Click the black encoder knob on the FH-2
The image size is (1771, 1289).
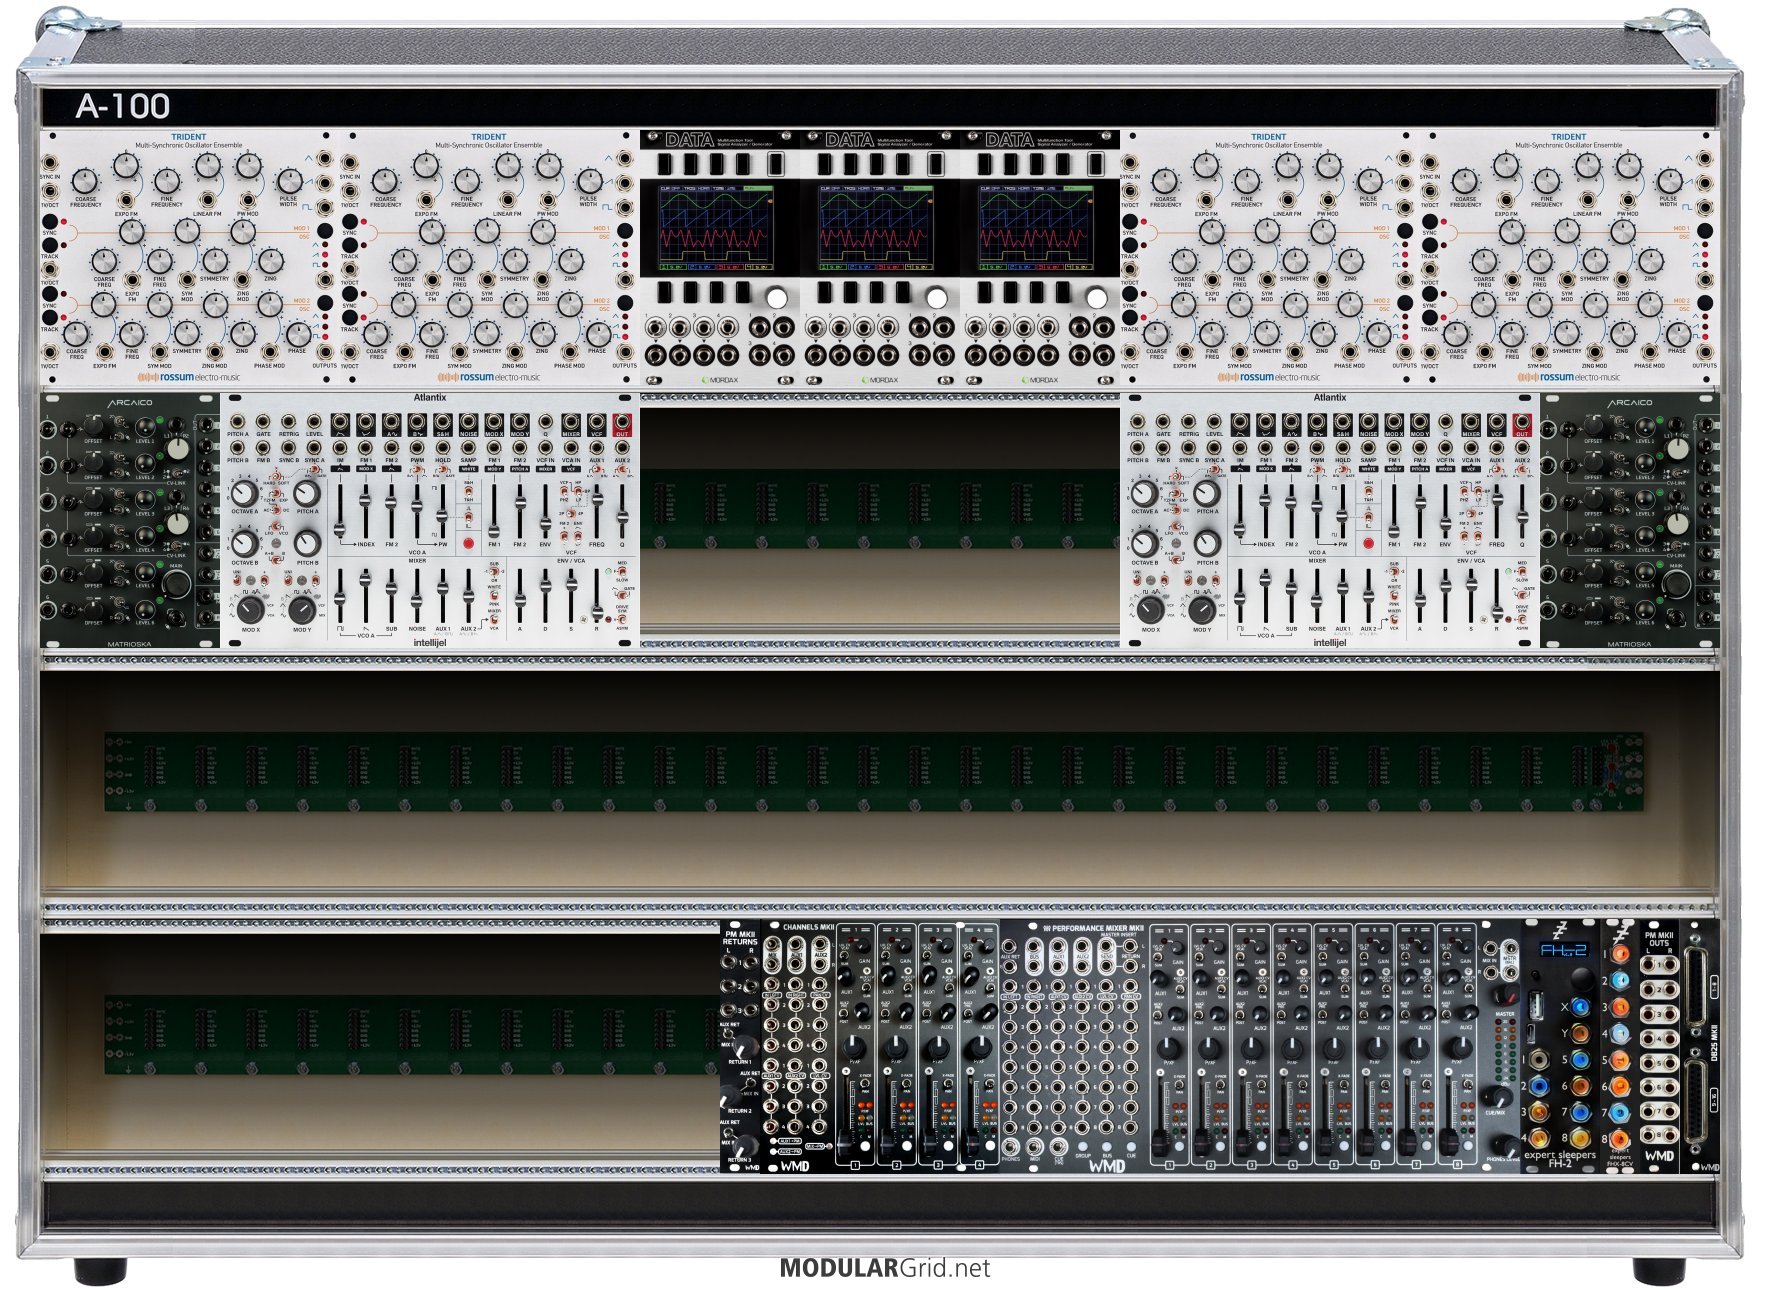click(x=1581, y=977)
